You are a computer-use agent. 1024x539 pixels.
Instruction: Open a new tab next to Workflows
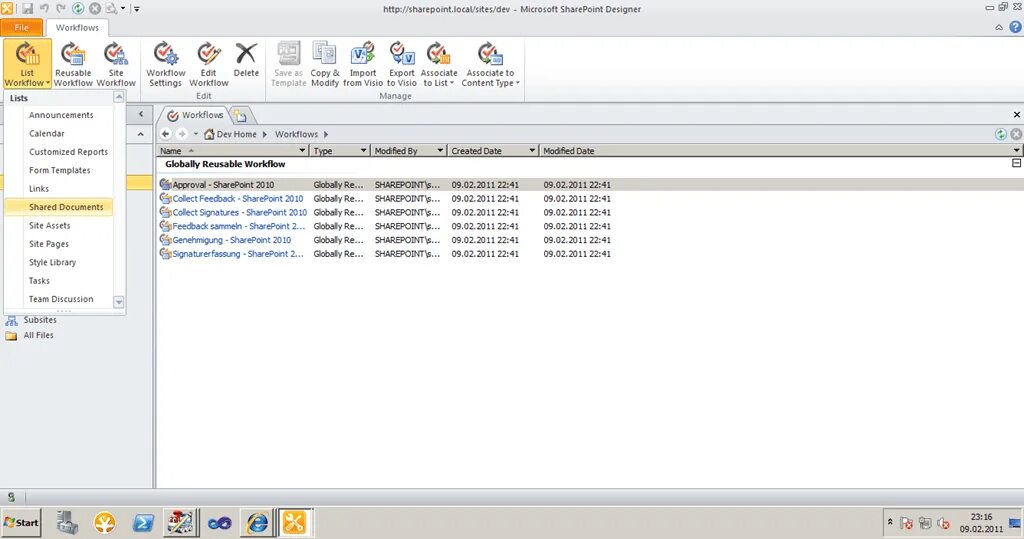pyautogui.click(x=241, y=116)
